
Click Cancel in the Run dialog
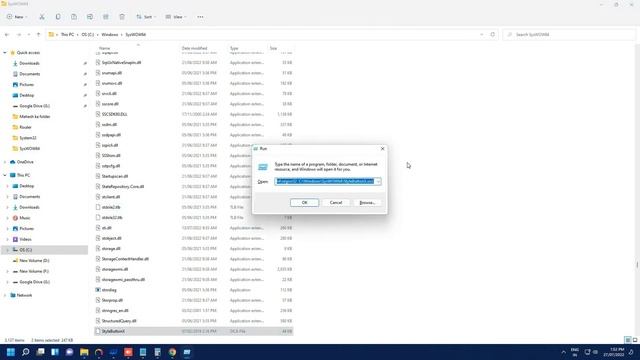point(336,202)
